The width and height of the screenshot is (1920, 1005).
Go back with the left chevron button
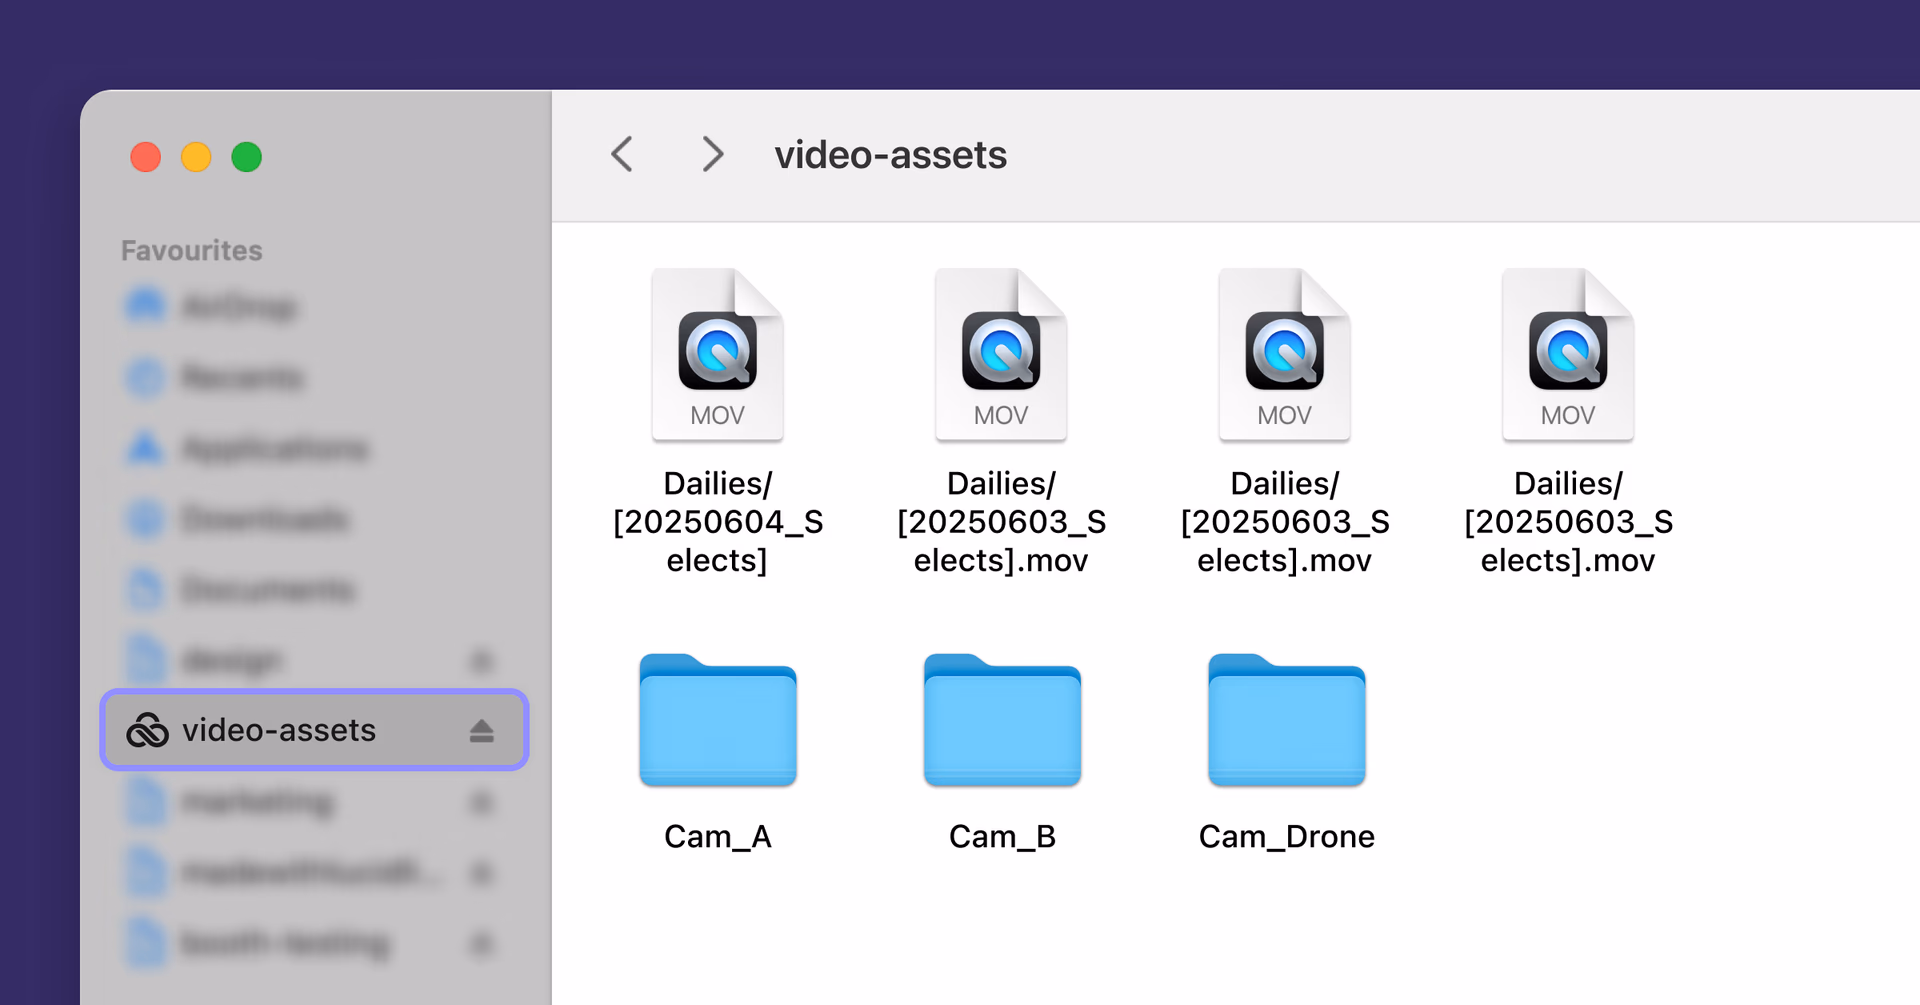click(622, 154)
